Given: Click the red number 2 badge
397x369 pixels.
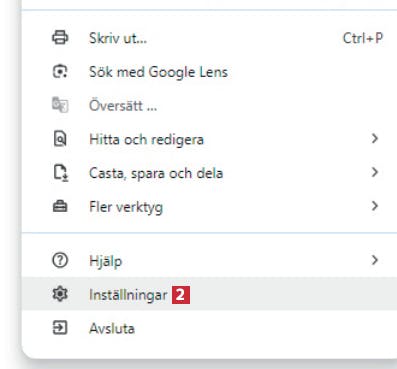Looking at the screenshot, I should click(x=181, y=295).
